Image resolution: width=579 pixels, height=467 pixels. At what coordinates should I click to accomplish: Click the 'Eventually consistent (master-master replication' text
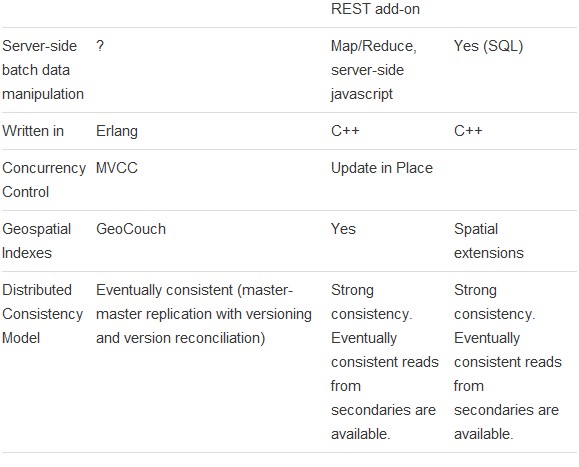[x=204, y=302]
